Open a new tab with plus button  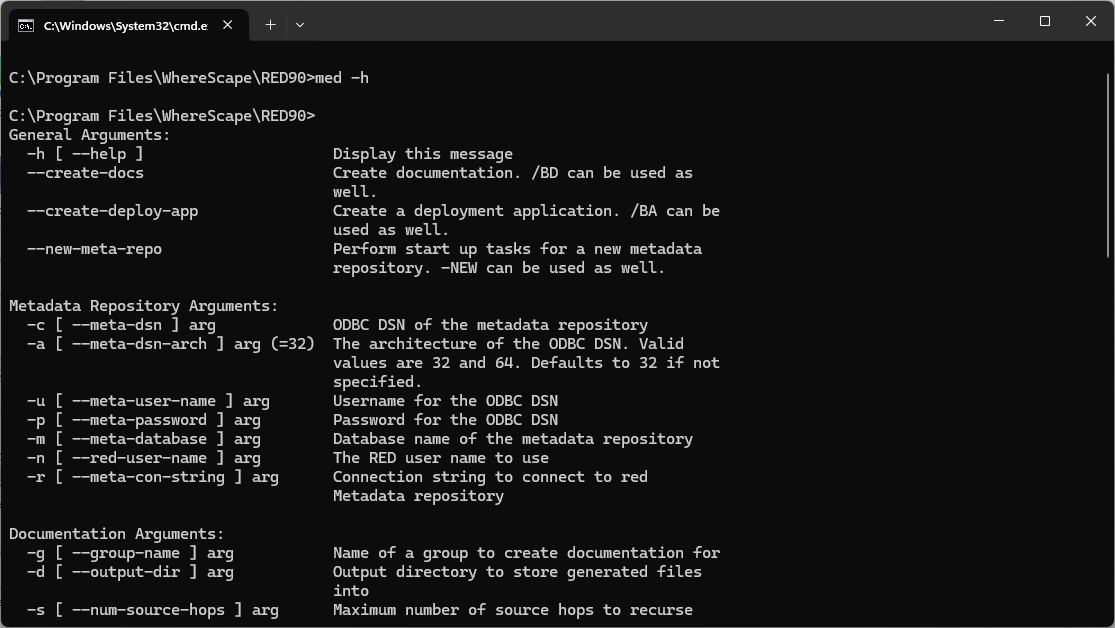270,25
